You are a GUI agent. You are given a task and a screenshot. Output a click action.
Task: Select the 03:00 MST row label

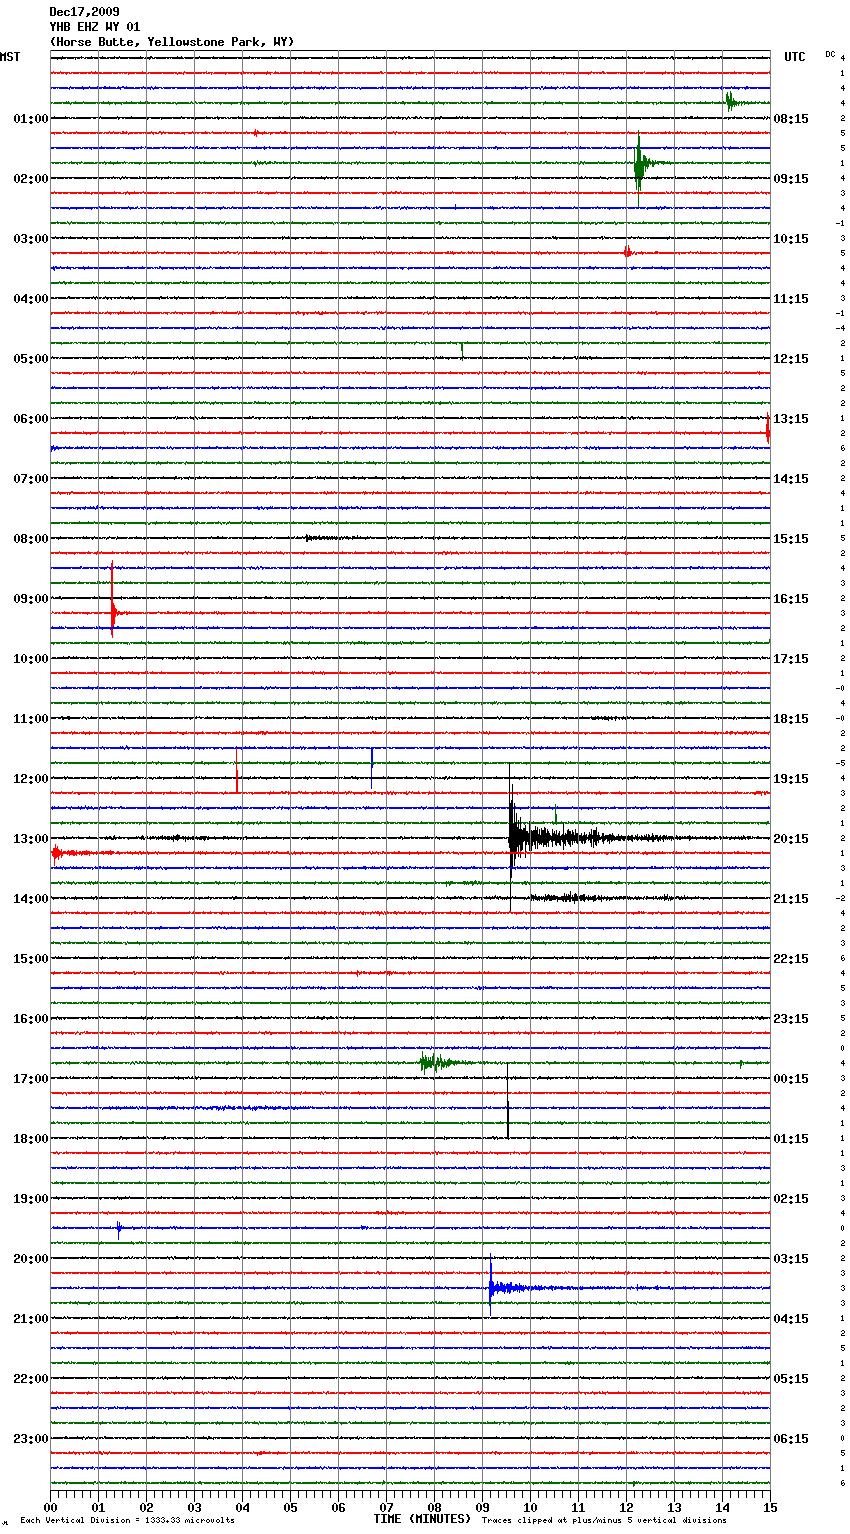click(x=30, y=239)
